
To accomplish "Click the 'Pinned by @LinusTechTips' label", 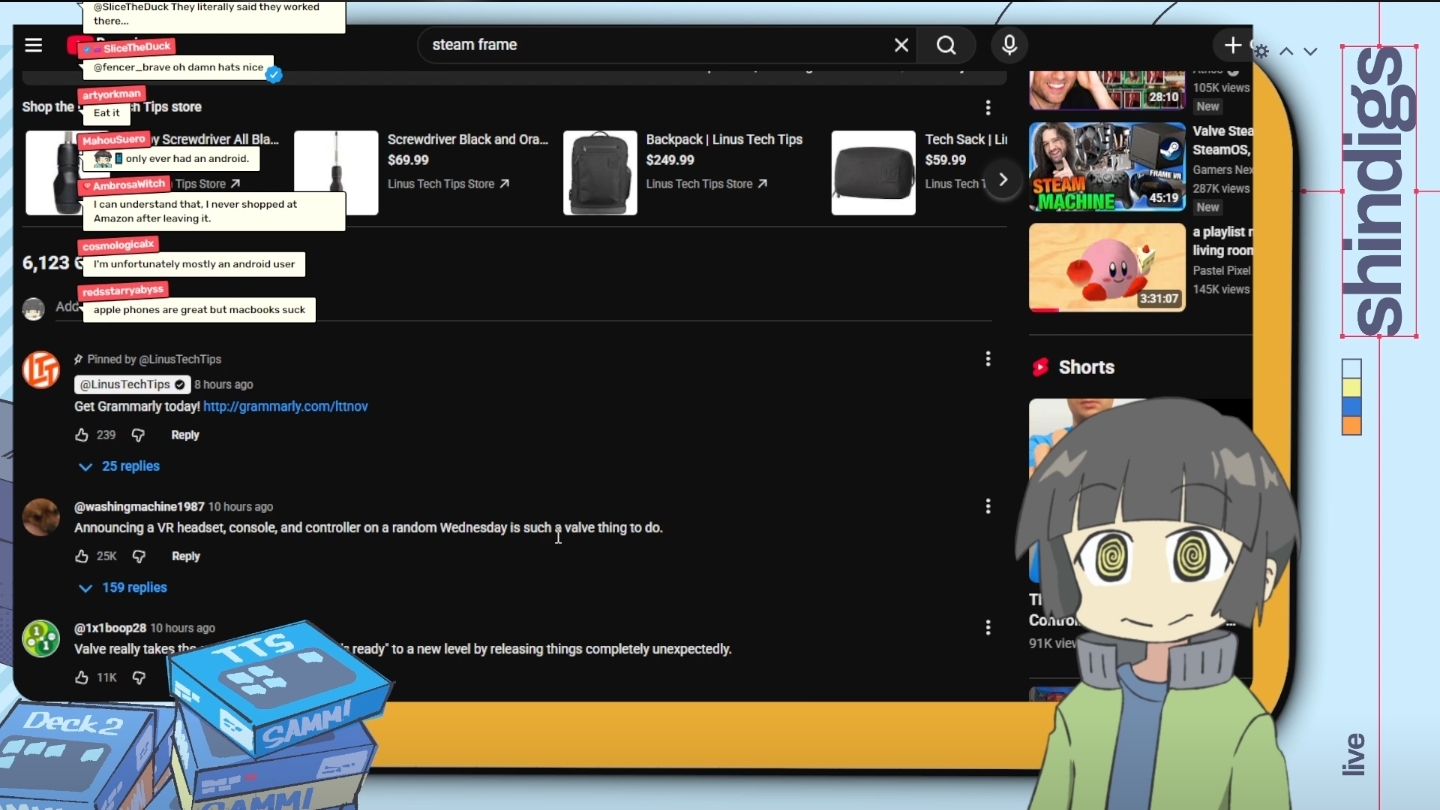I will [148, 359].
